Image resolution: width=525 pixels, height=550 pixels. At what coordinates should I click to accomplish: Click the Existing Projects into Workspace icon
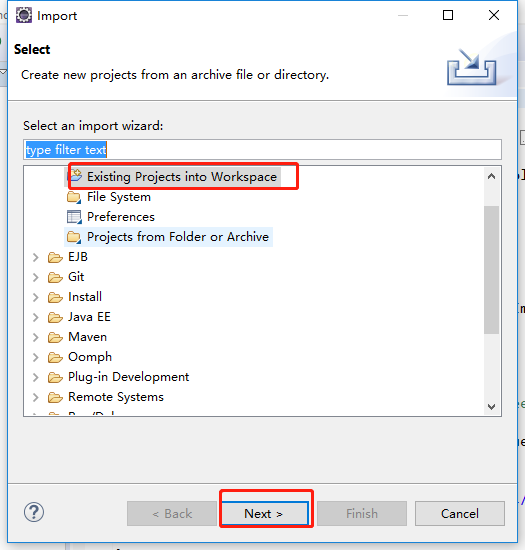click(x=74, y=175)
